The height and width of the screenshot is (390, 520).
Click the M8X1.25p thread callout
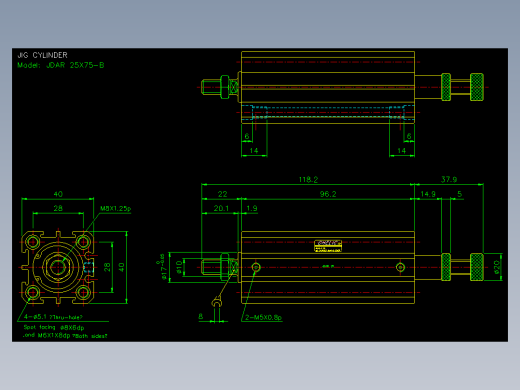115,209
